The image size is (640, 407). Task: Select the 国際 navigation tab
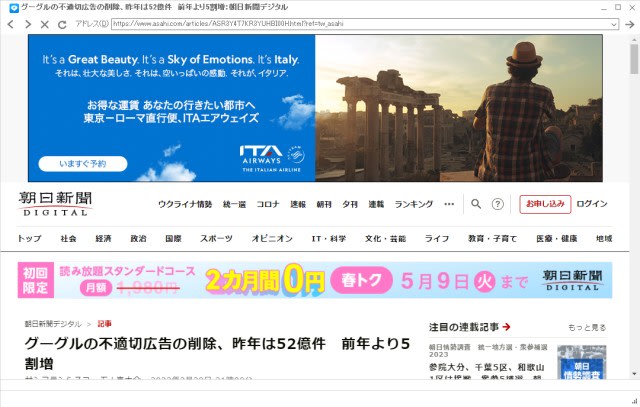173,238
